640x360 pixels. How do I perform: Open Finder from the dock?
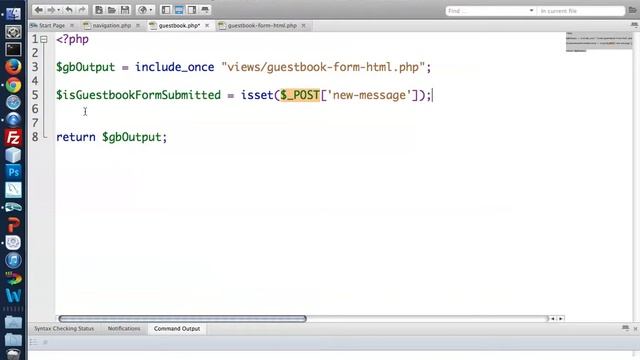point(13,13)
